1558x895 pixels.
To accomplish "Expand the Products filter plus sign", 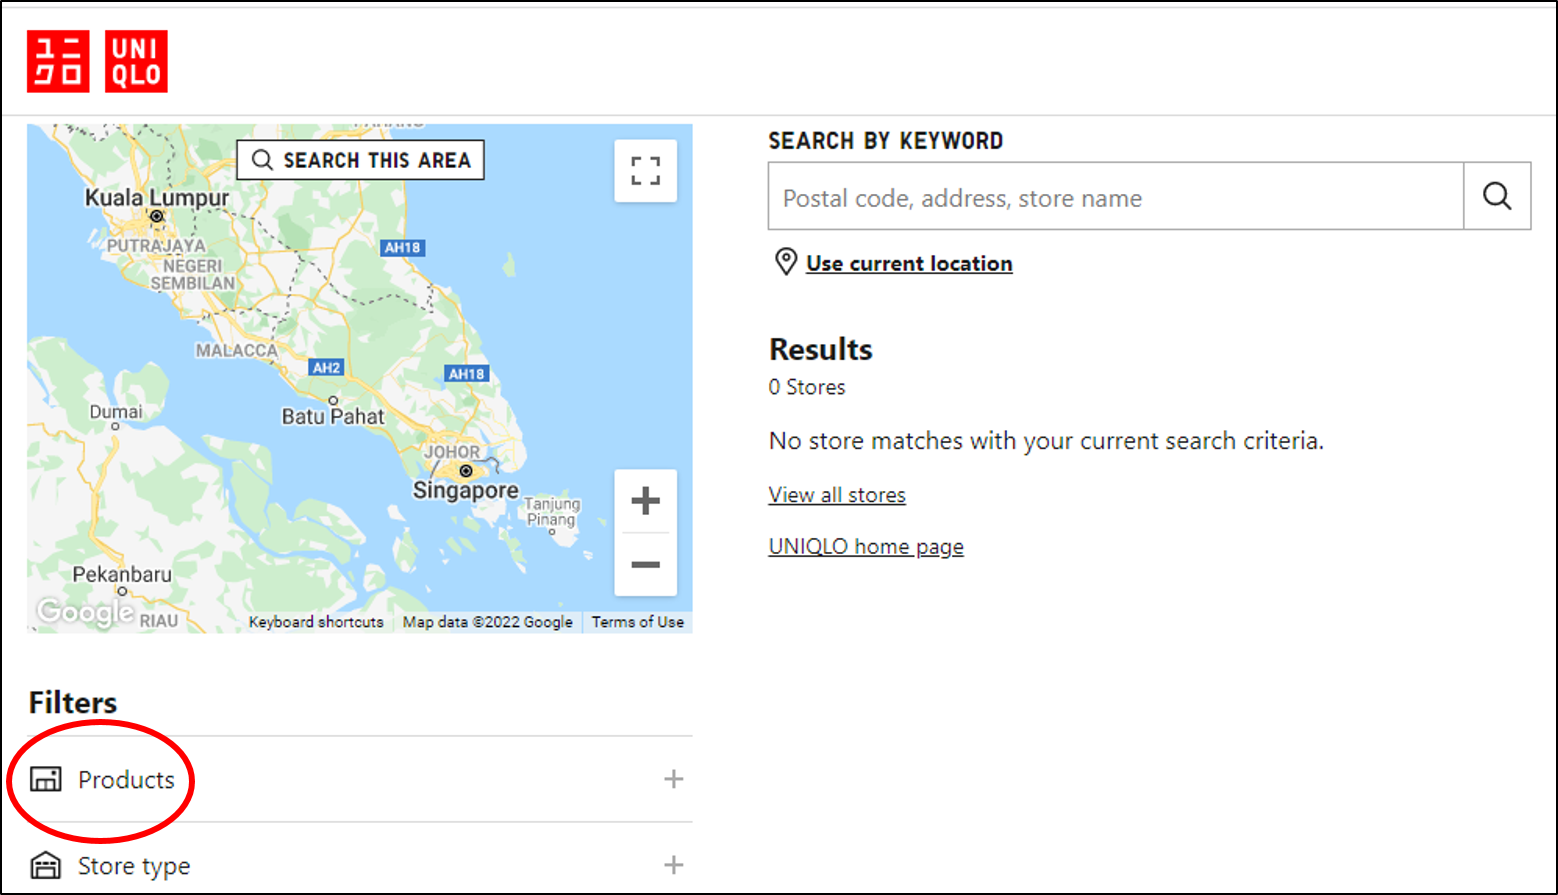I will [x=673, y=779].
